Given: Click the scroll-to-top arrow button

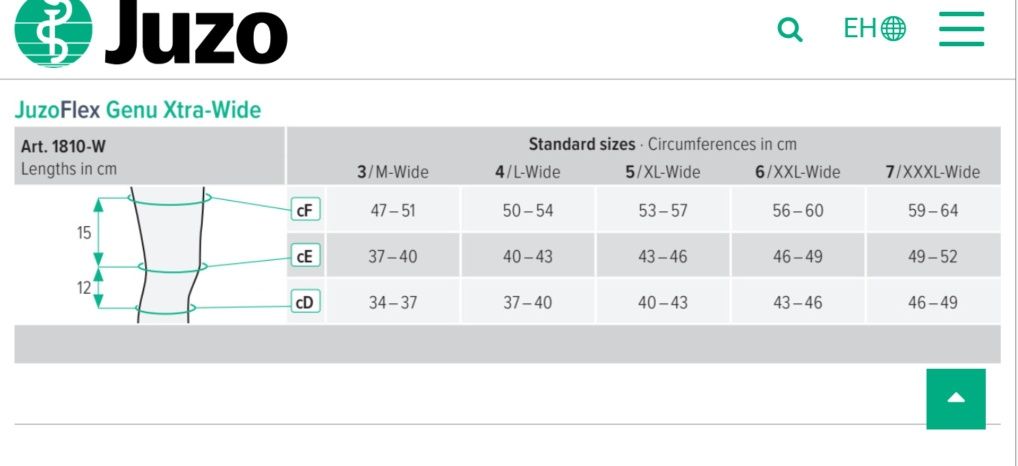Looking at the screenshot, I should pos(956,399).
